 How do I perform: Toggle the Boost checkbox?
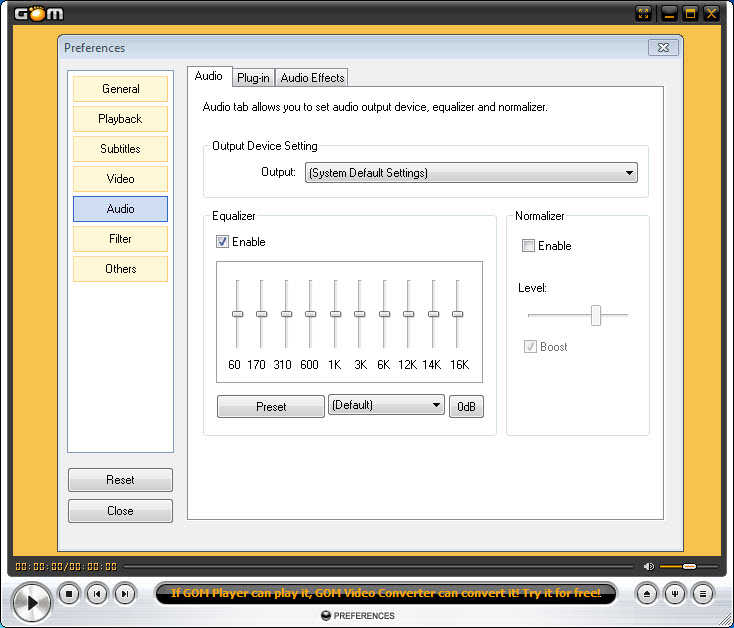click(x=528, y=347)
